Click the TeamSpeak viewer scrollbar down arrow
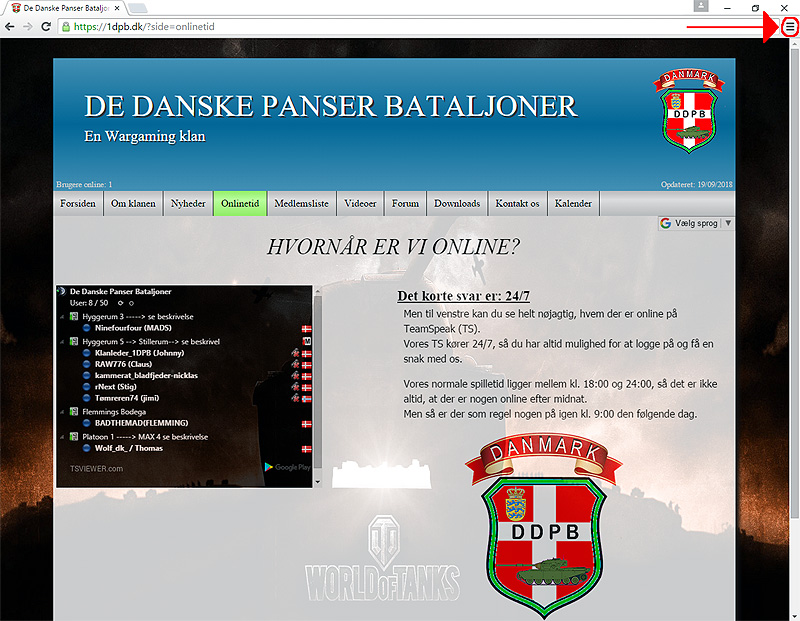Image resolution: width=800 pixels, height=621 pixels. [x=318, y=481]
